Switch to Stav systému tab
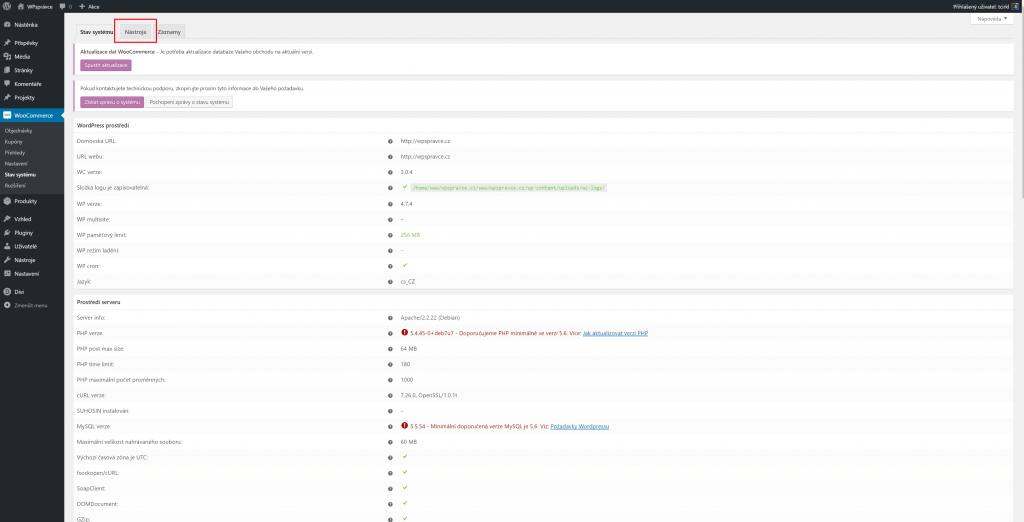The width and height of the screenshot is (1024, 522). pyautogui.click(x=96, y=31)
